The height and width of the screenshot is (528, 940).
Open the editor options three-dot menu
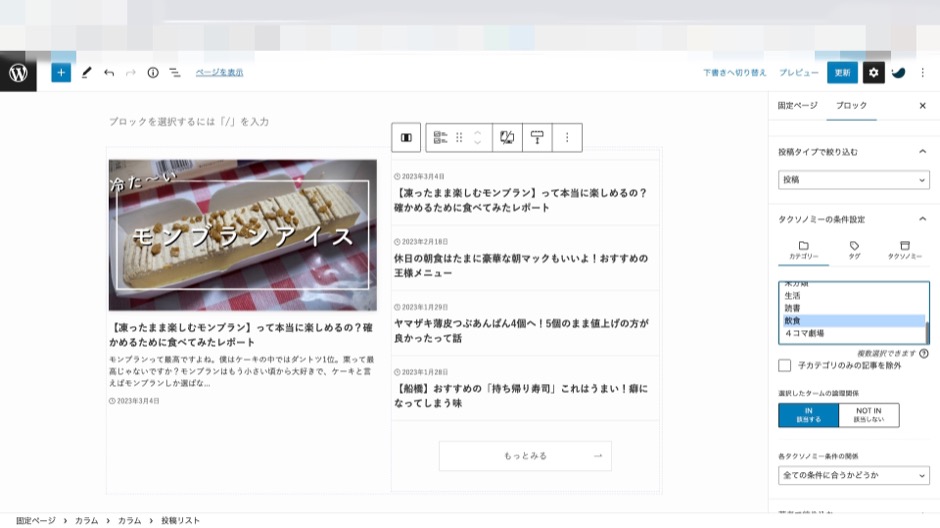923,73
